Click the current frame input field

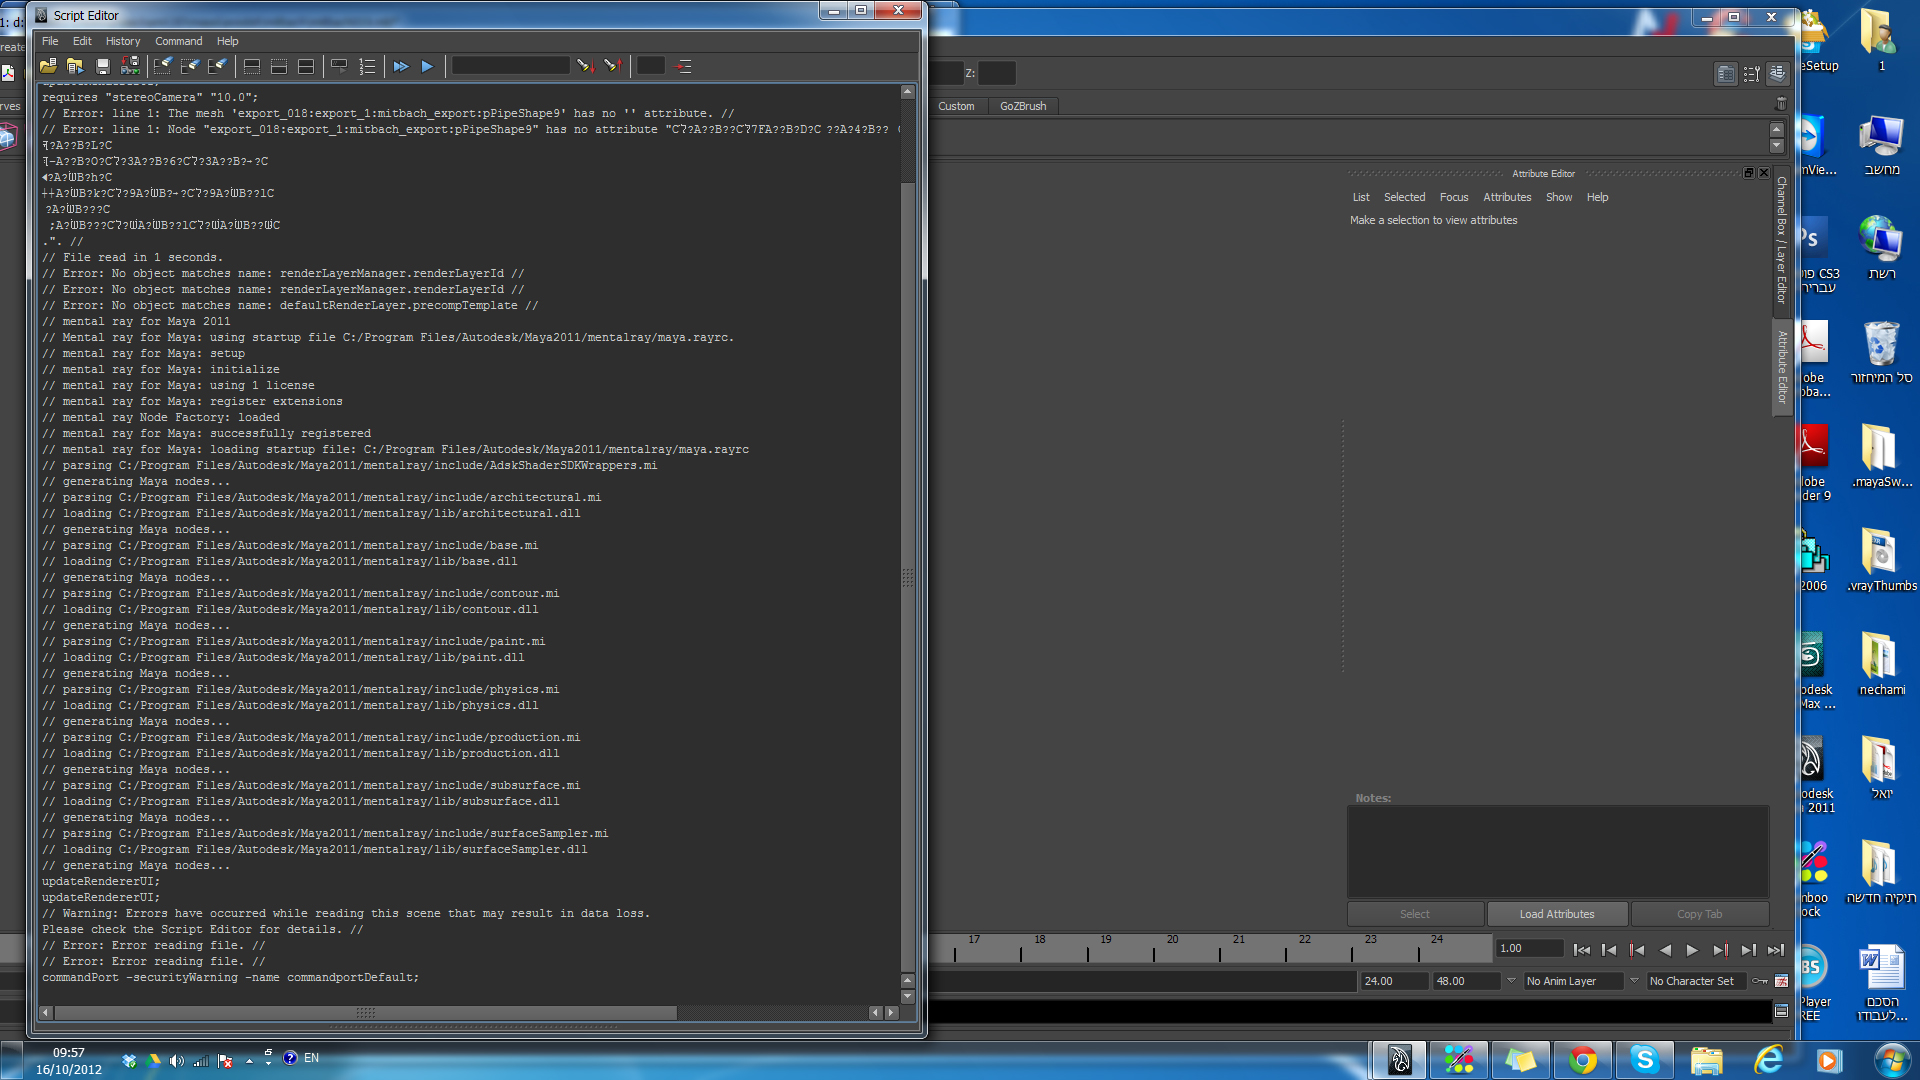pyautogui.click(x=1528, y=948)
